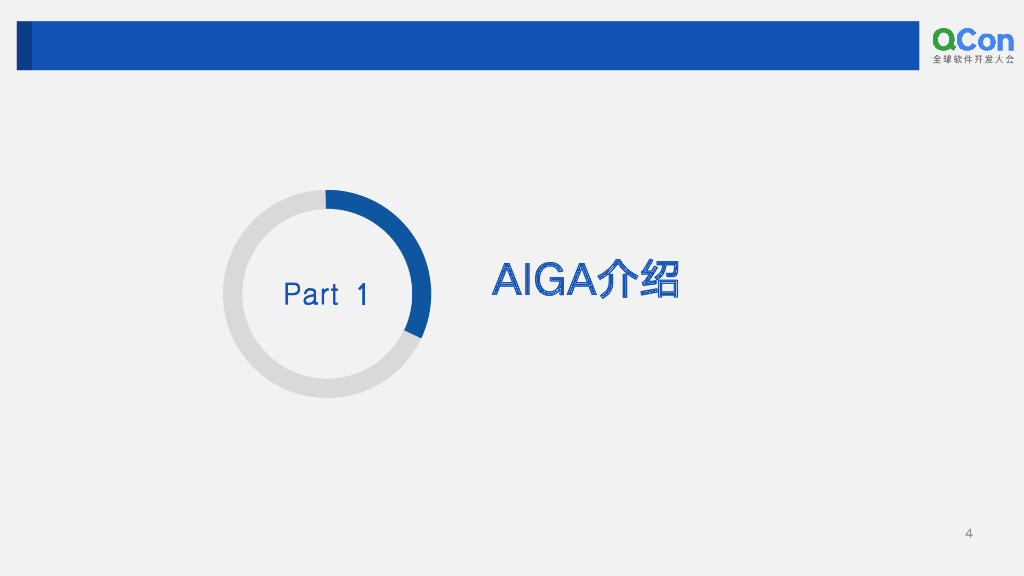1024x576 pixels.
Task: Click slide page number 4
Action: click(x=968, y=533)
